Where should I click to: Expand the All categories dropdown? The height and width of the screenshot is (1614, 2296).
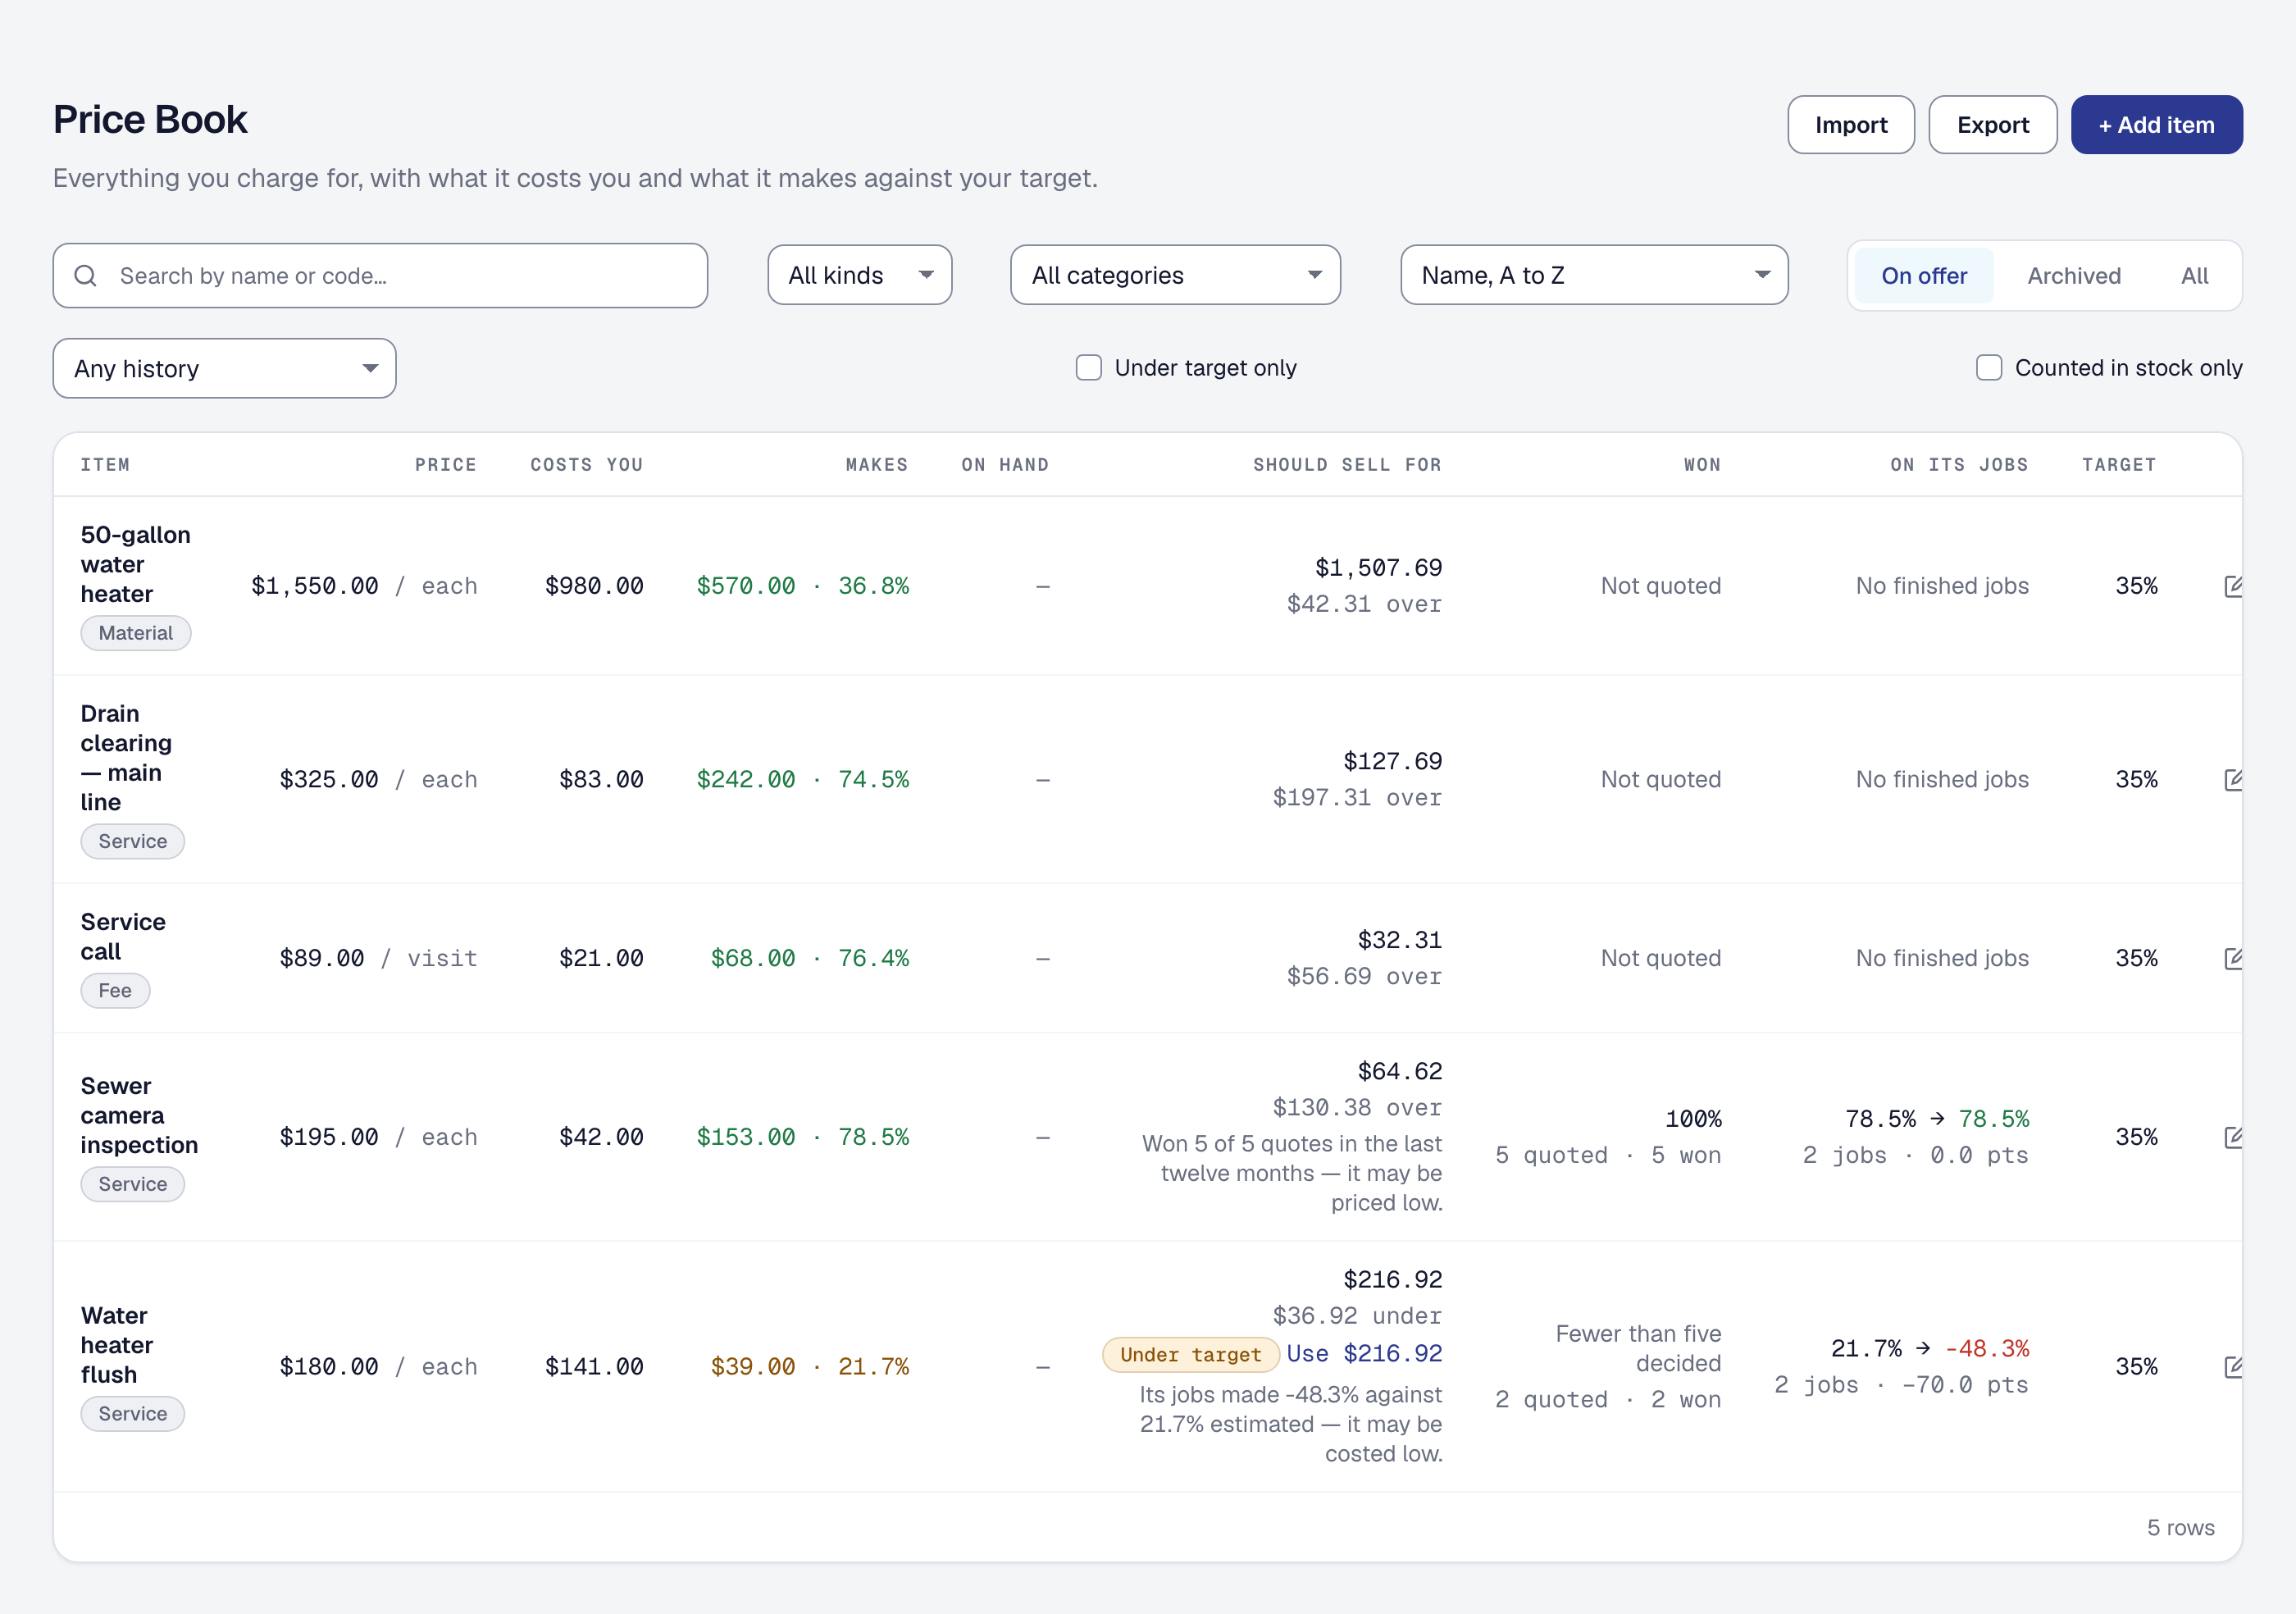tap(1175, 275)
